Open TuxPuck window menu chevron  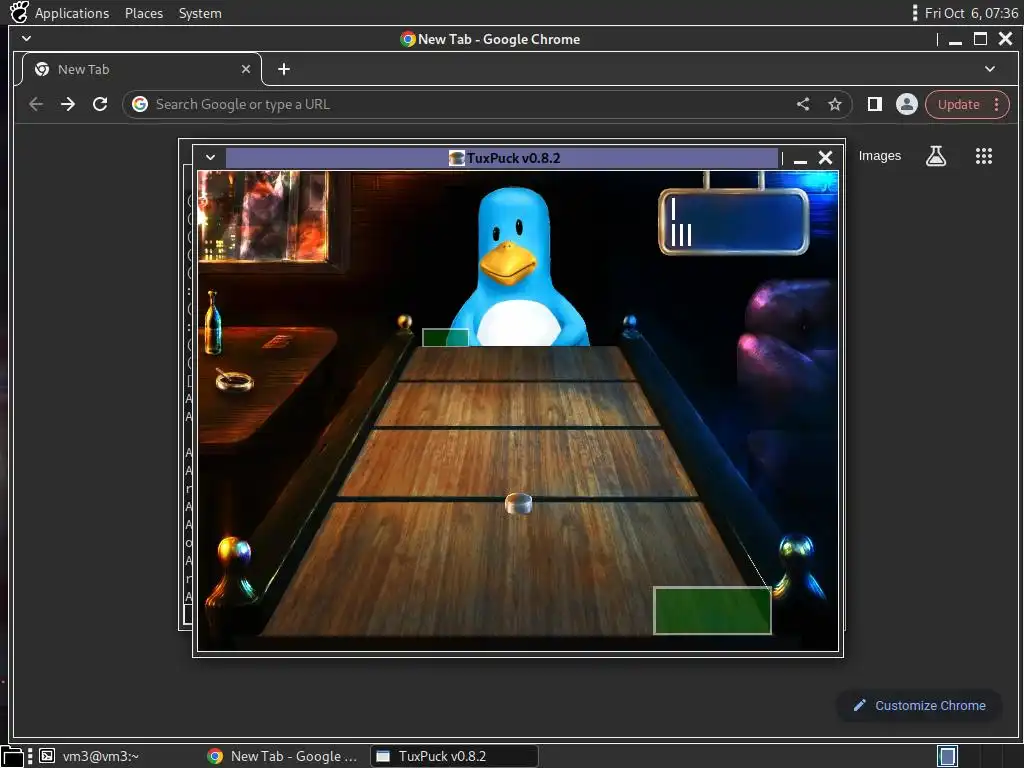(210, 157)
